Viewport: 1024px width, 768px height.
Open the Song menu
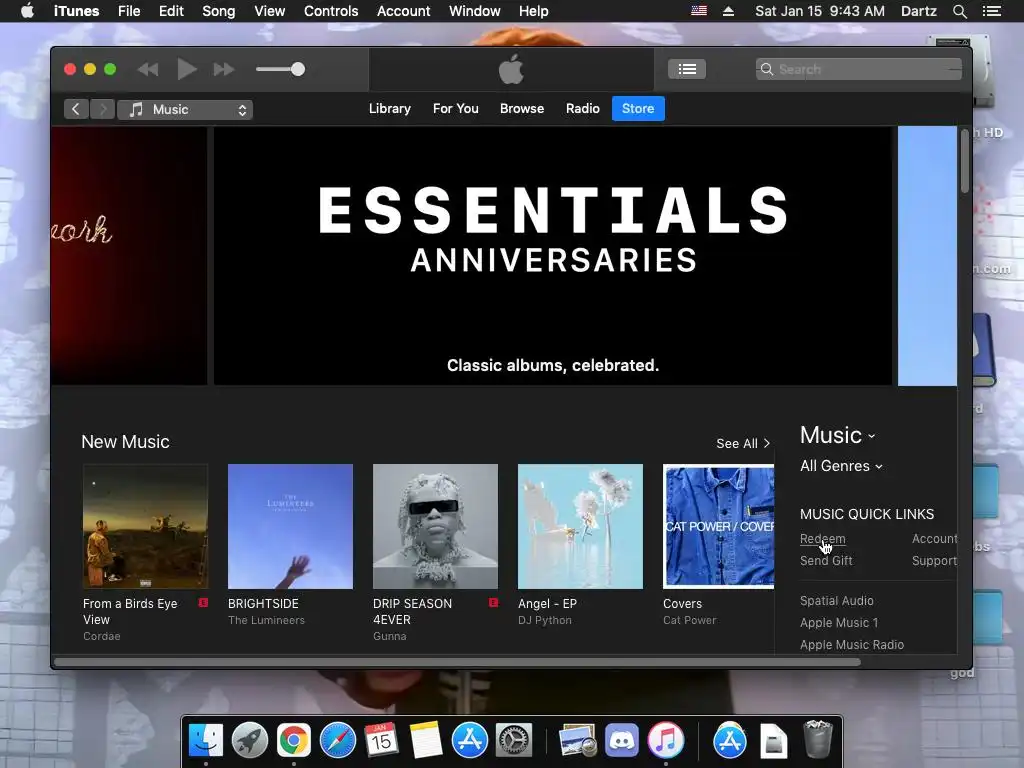(219, 11)
